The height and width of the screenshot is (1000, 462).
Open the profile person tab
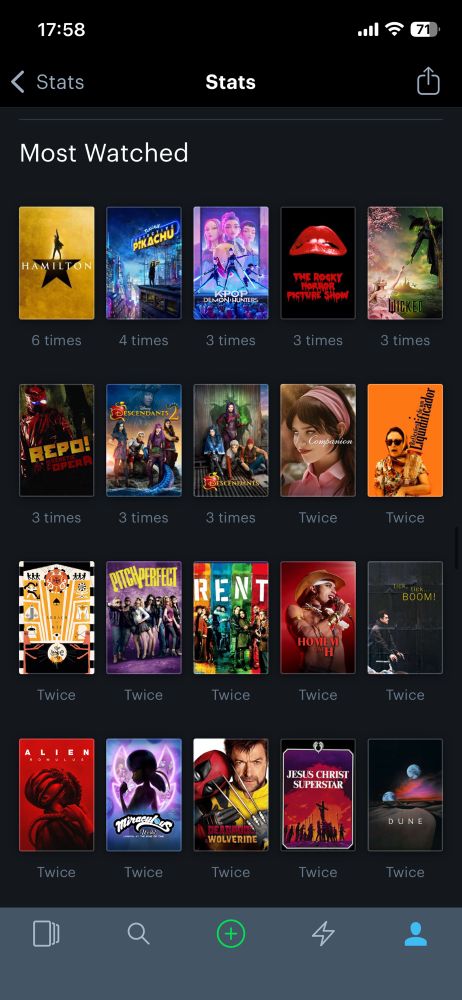click(x=415, y=934)
